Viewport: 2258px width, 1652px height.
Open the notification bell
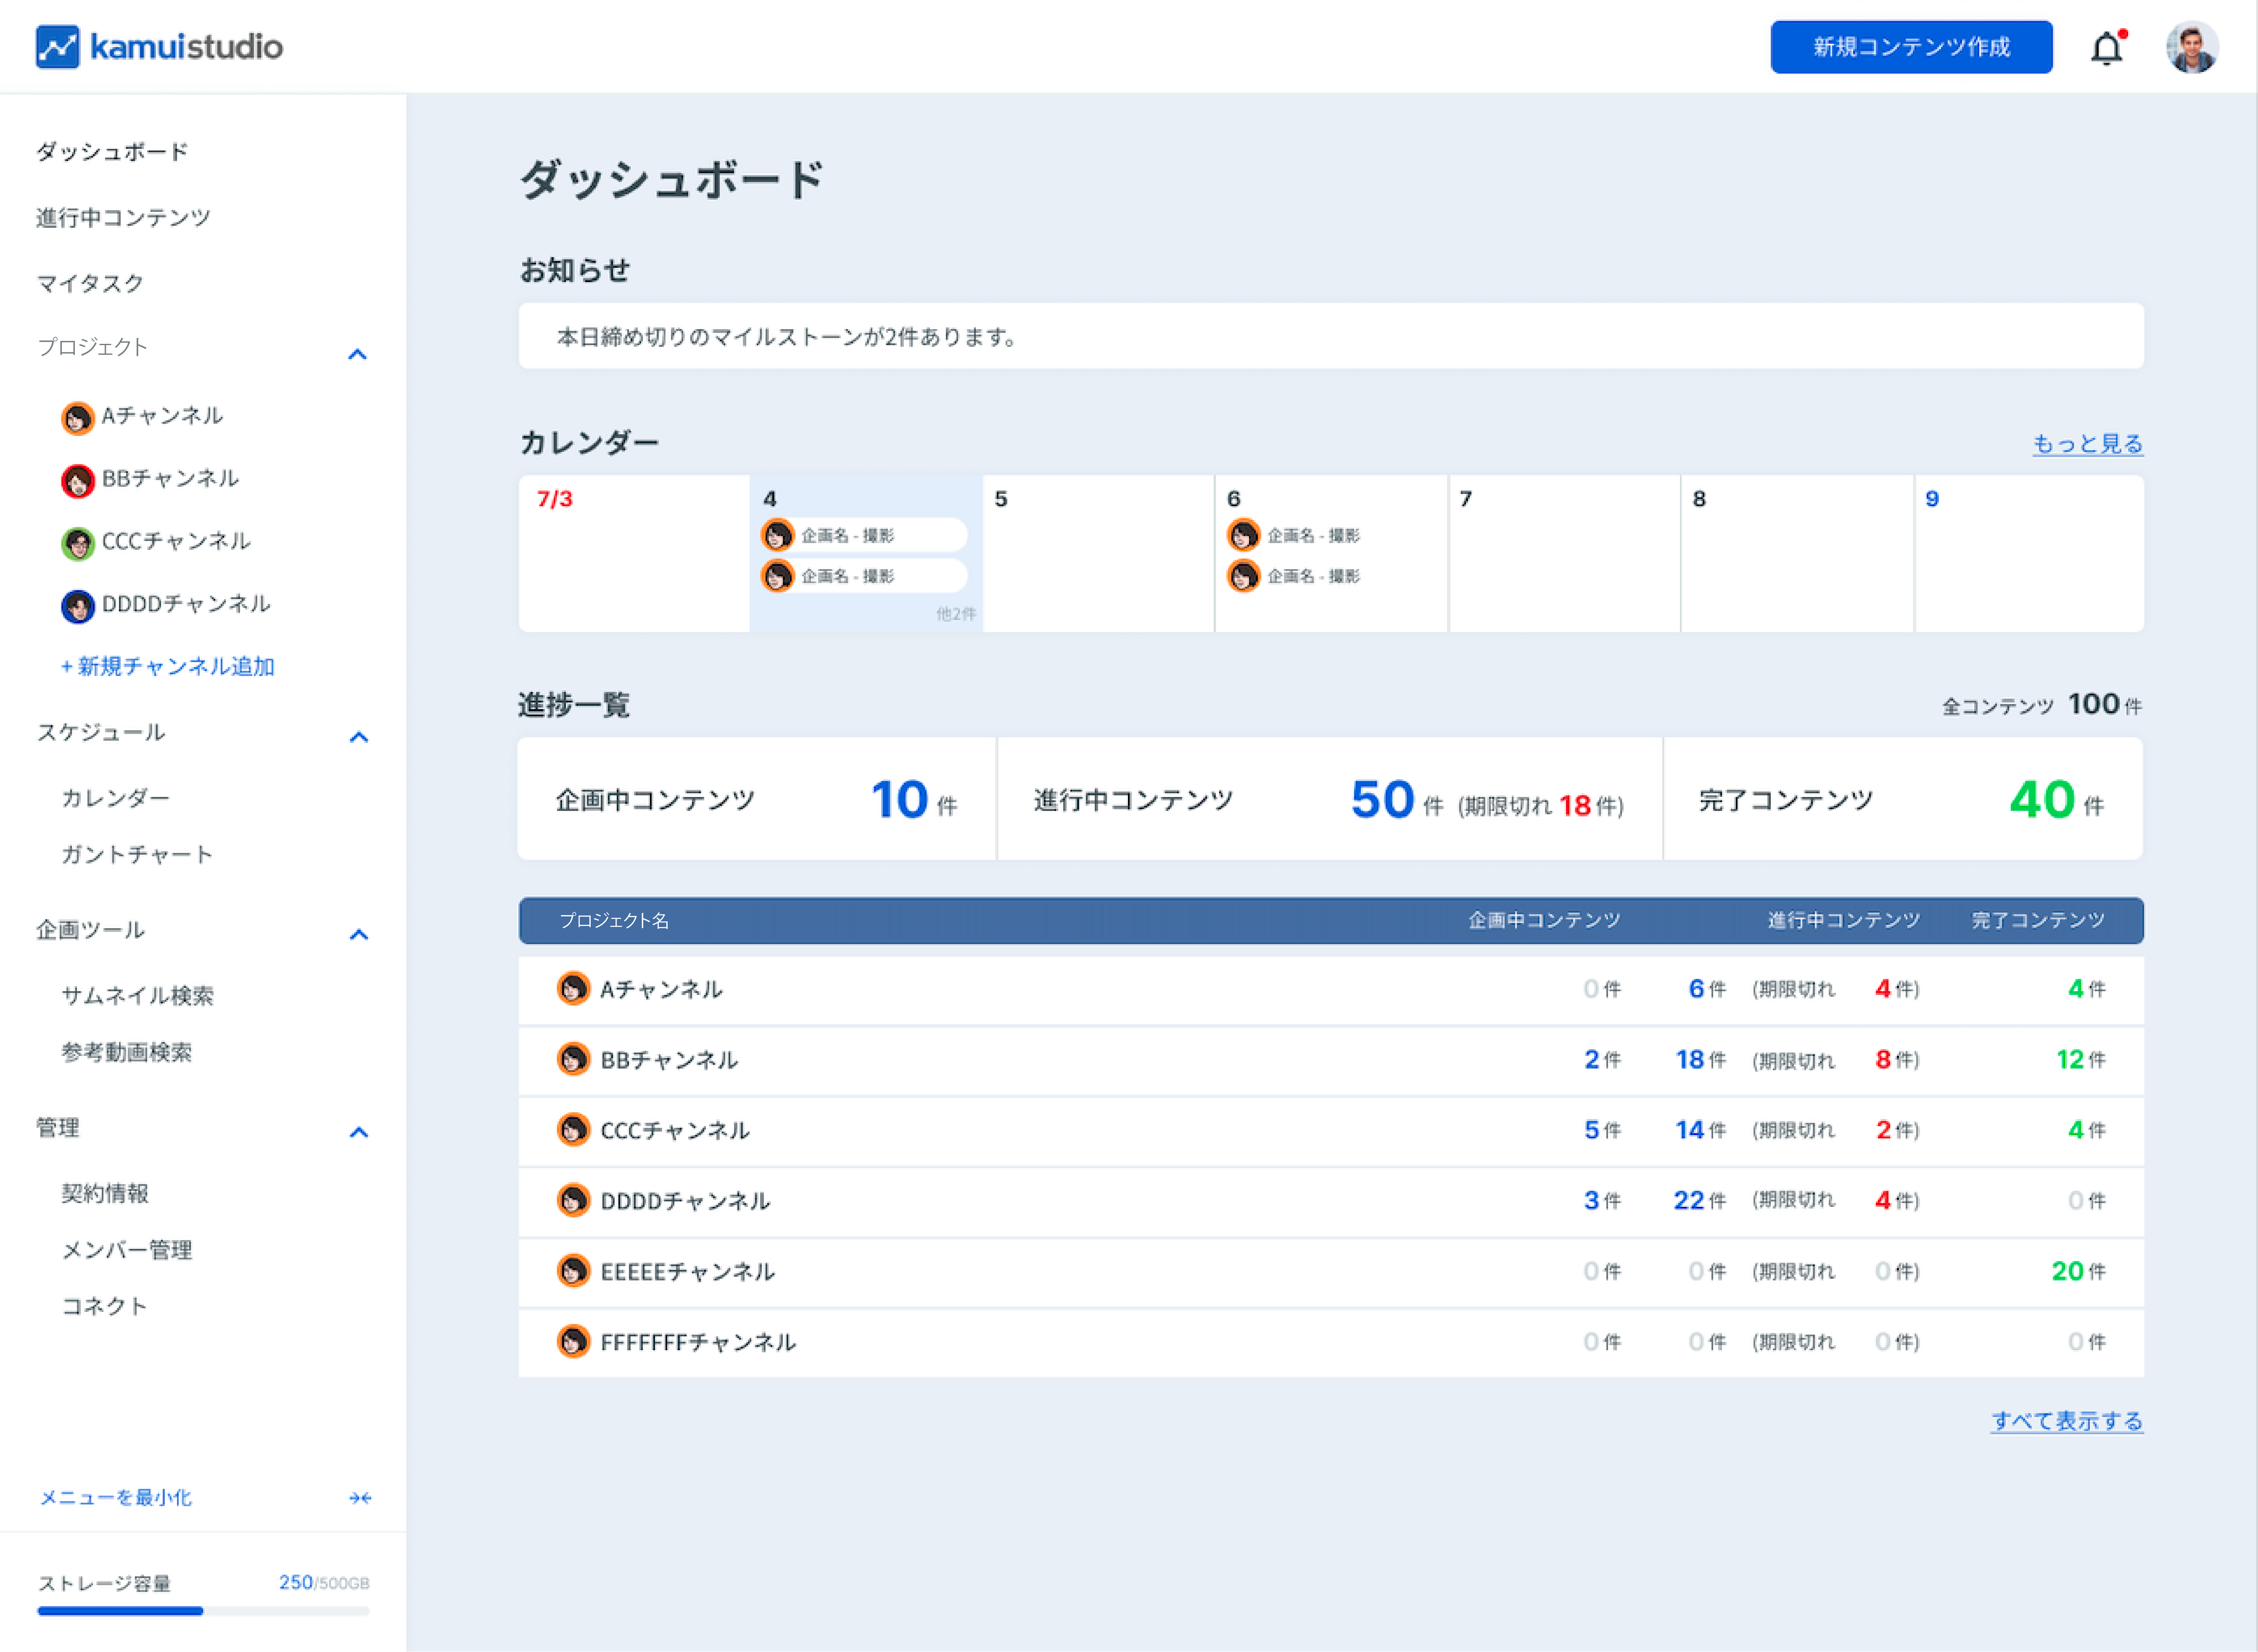point(2107,46)
